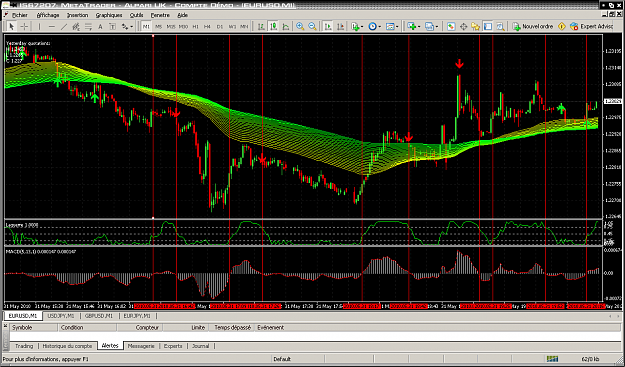625x367 pixels.
Task: Set chart type to bar chart
Action: click(x=261, y=27)
